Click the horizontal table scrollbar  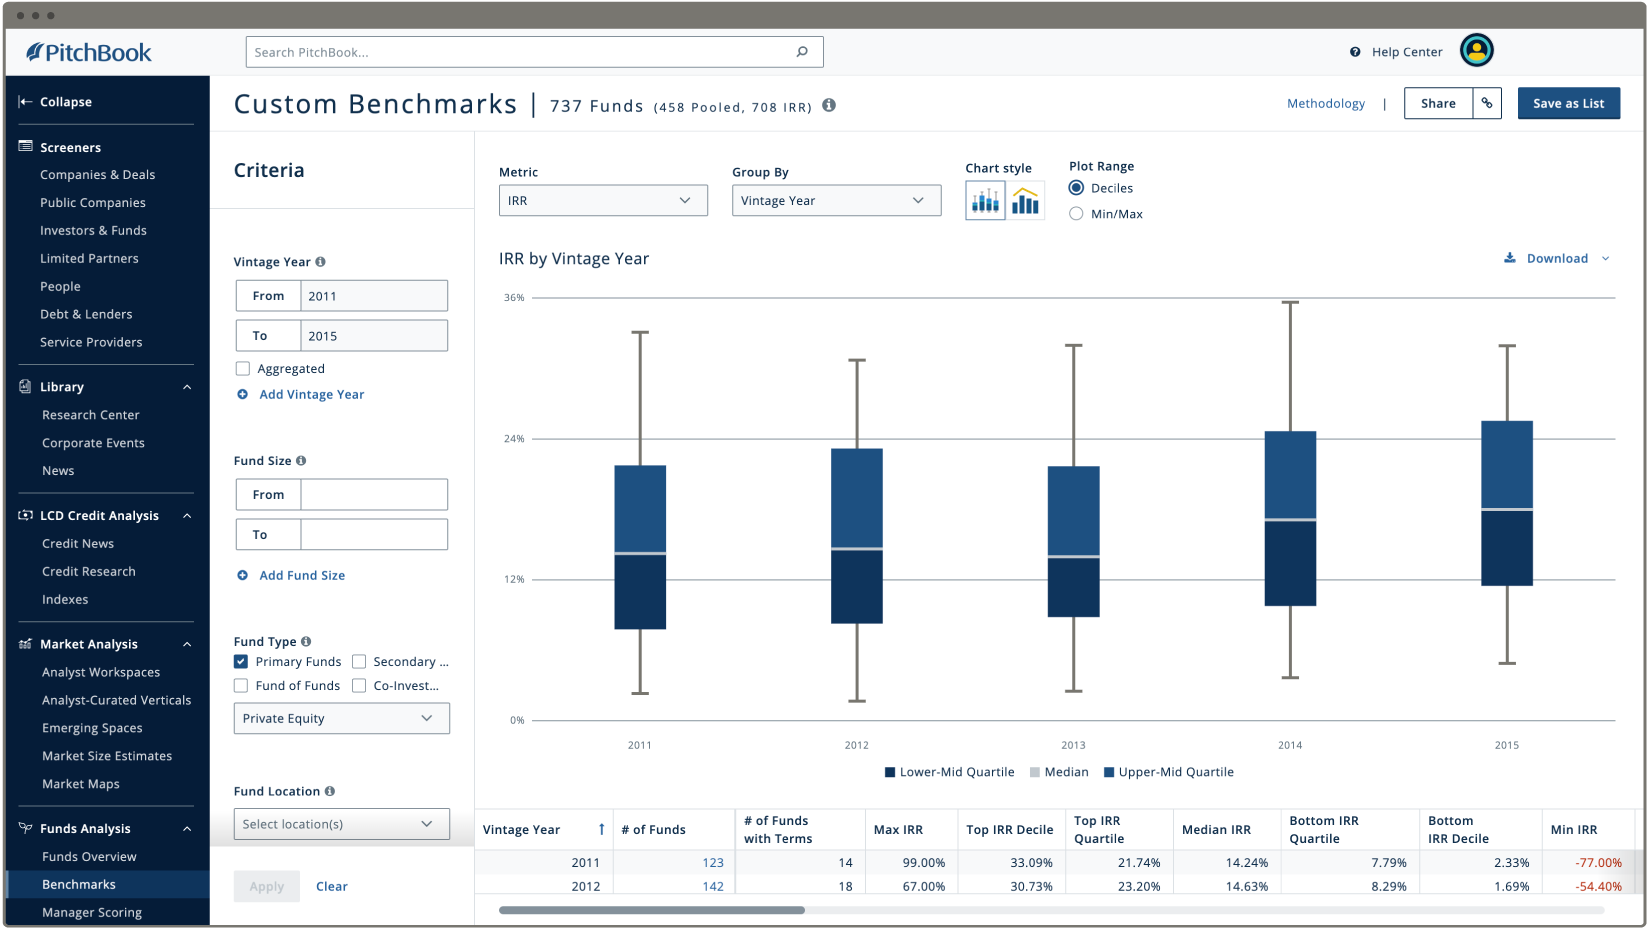[x=652, y=910]
